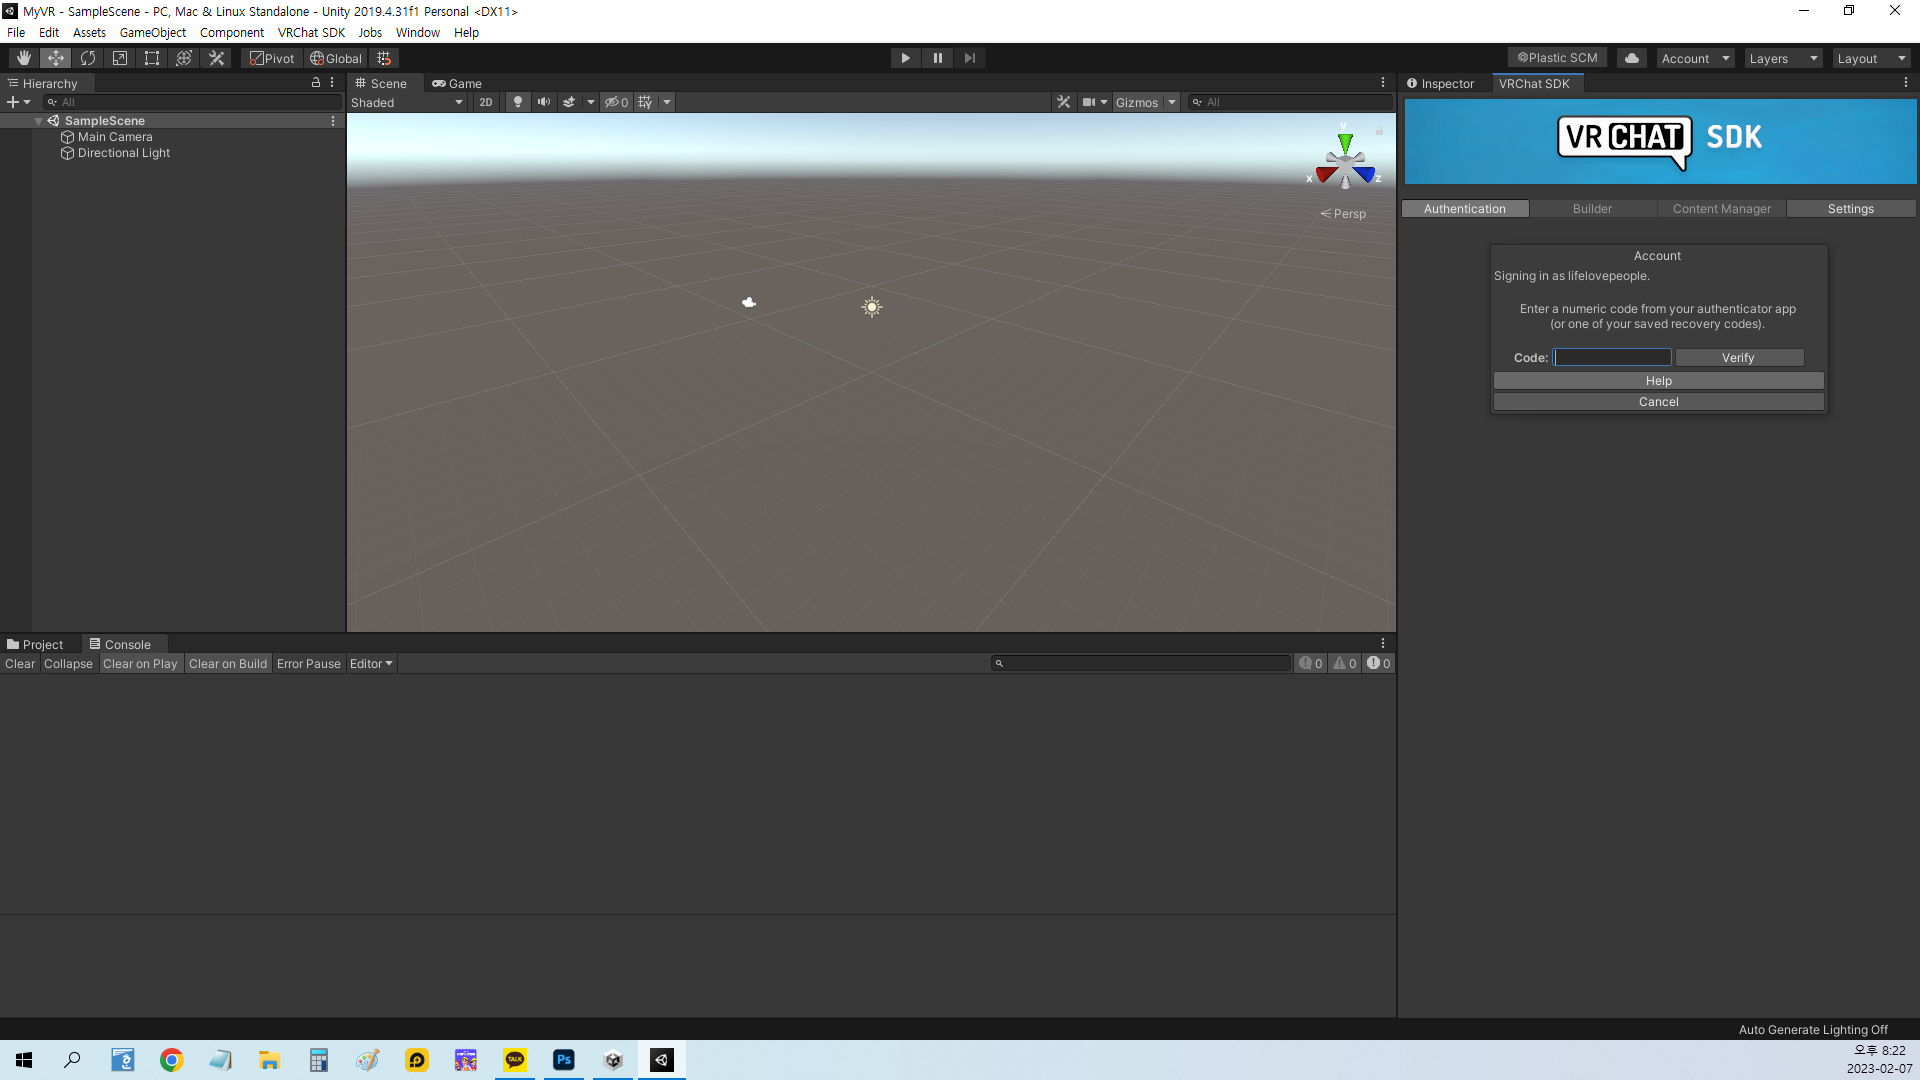Select the Move tool

pyautogui.click(x=56, y=58)
